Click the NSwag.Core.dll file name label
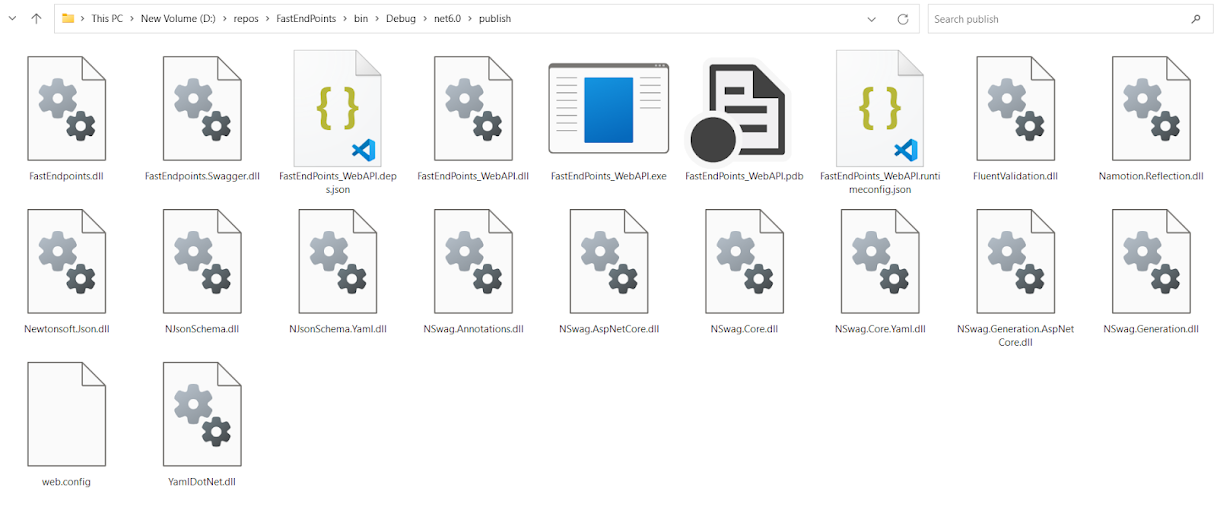The height and width of the screenshot is (532, 1217). click(x=744, y=329)
